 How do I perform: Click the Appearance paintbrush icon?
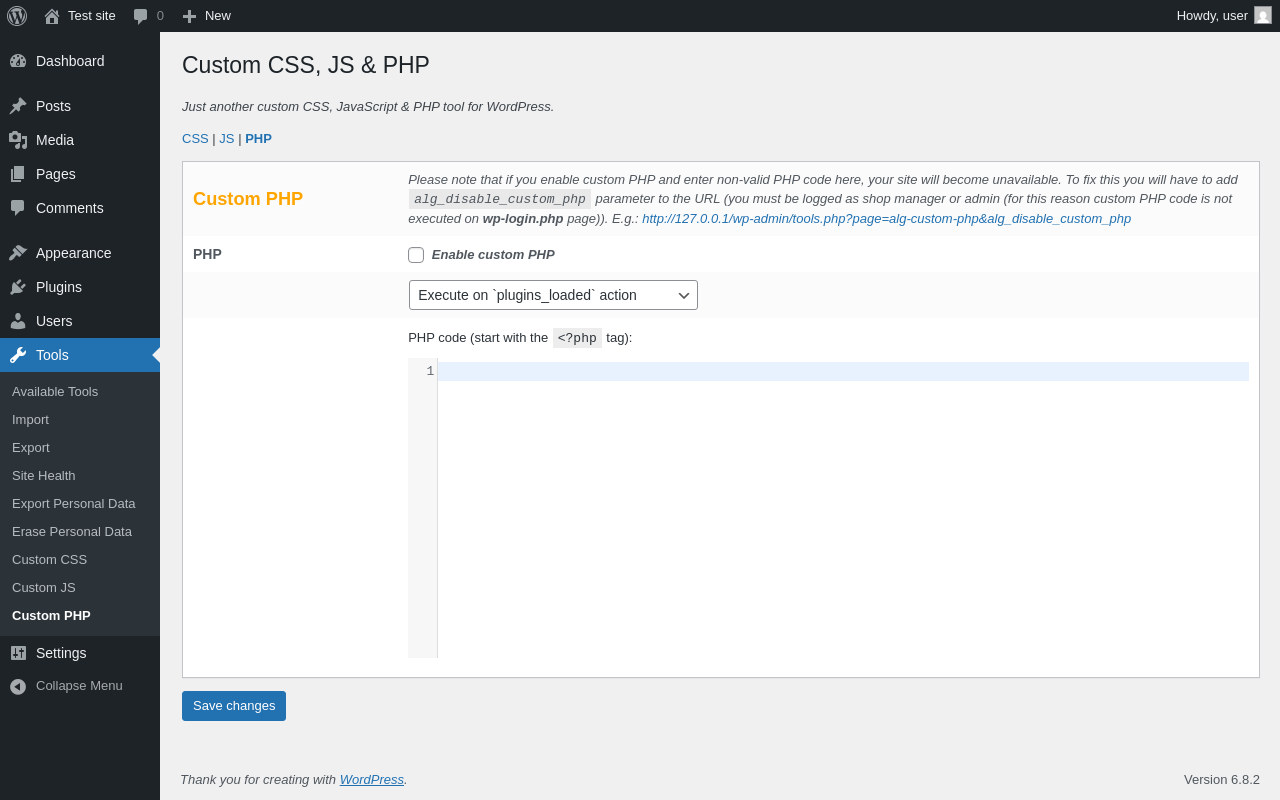coord(18,253)
